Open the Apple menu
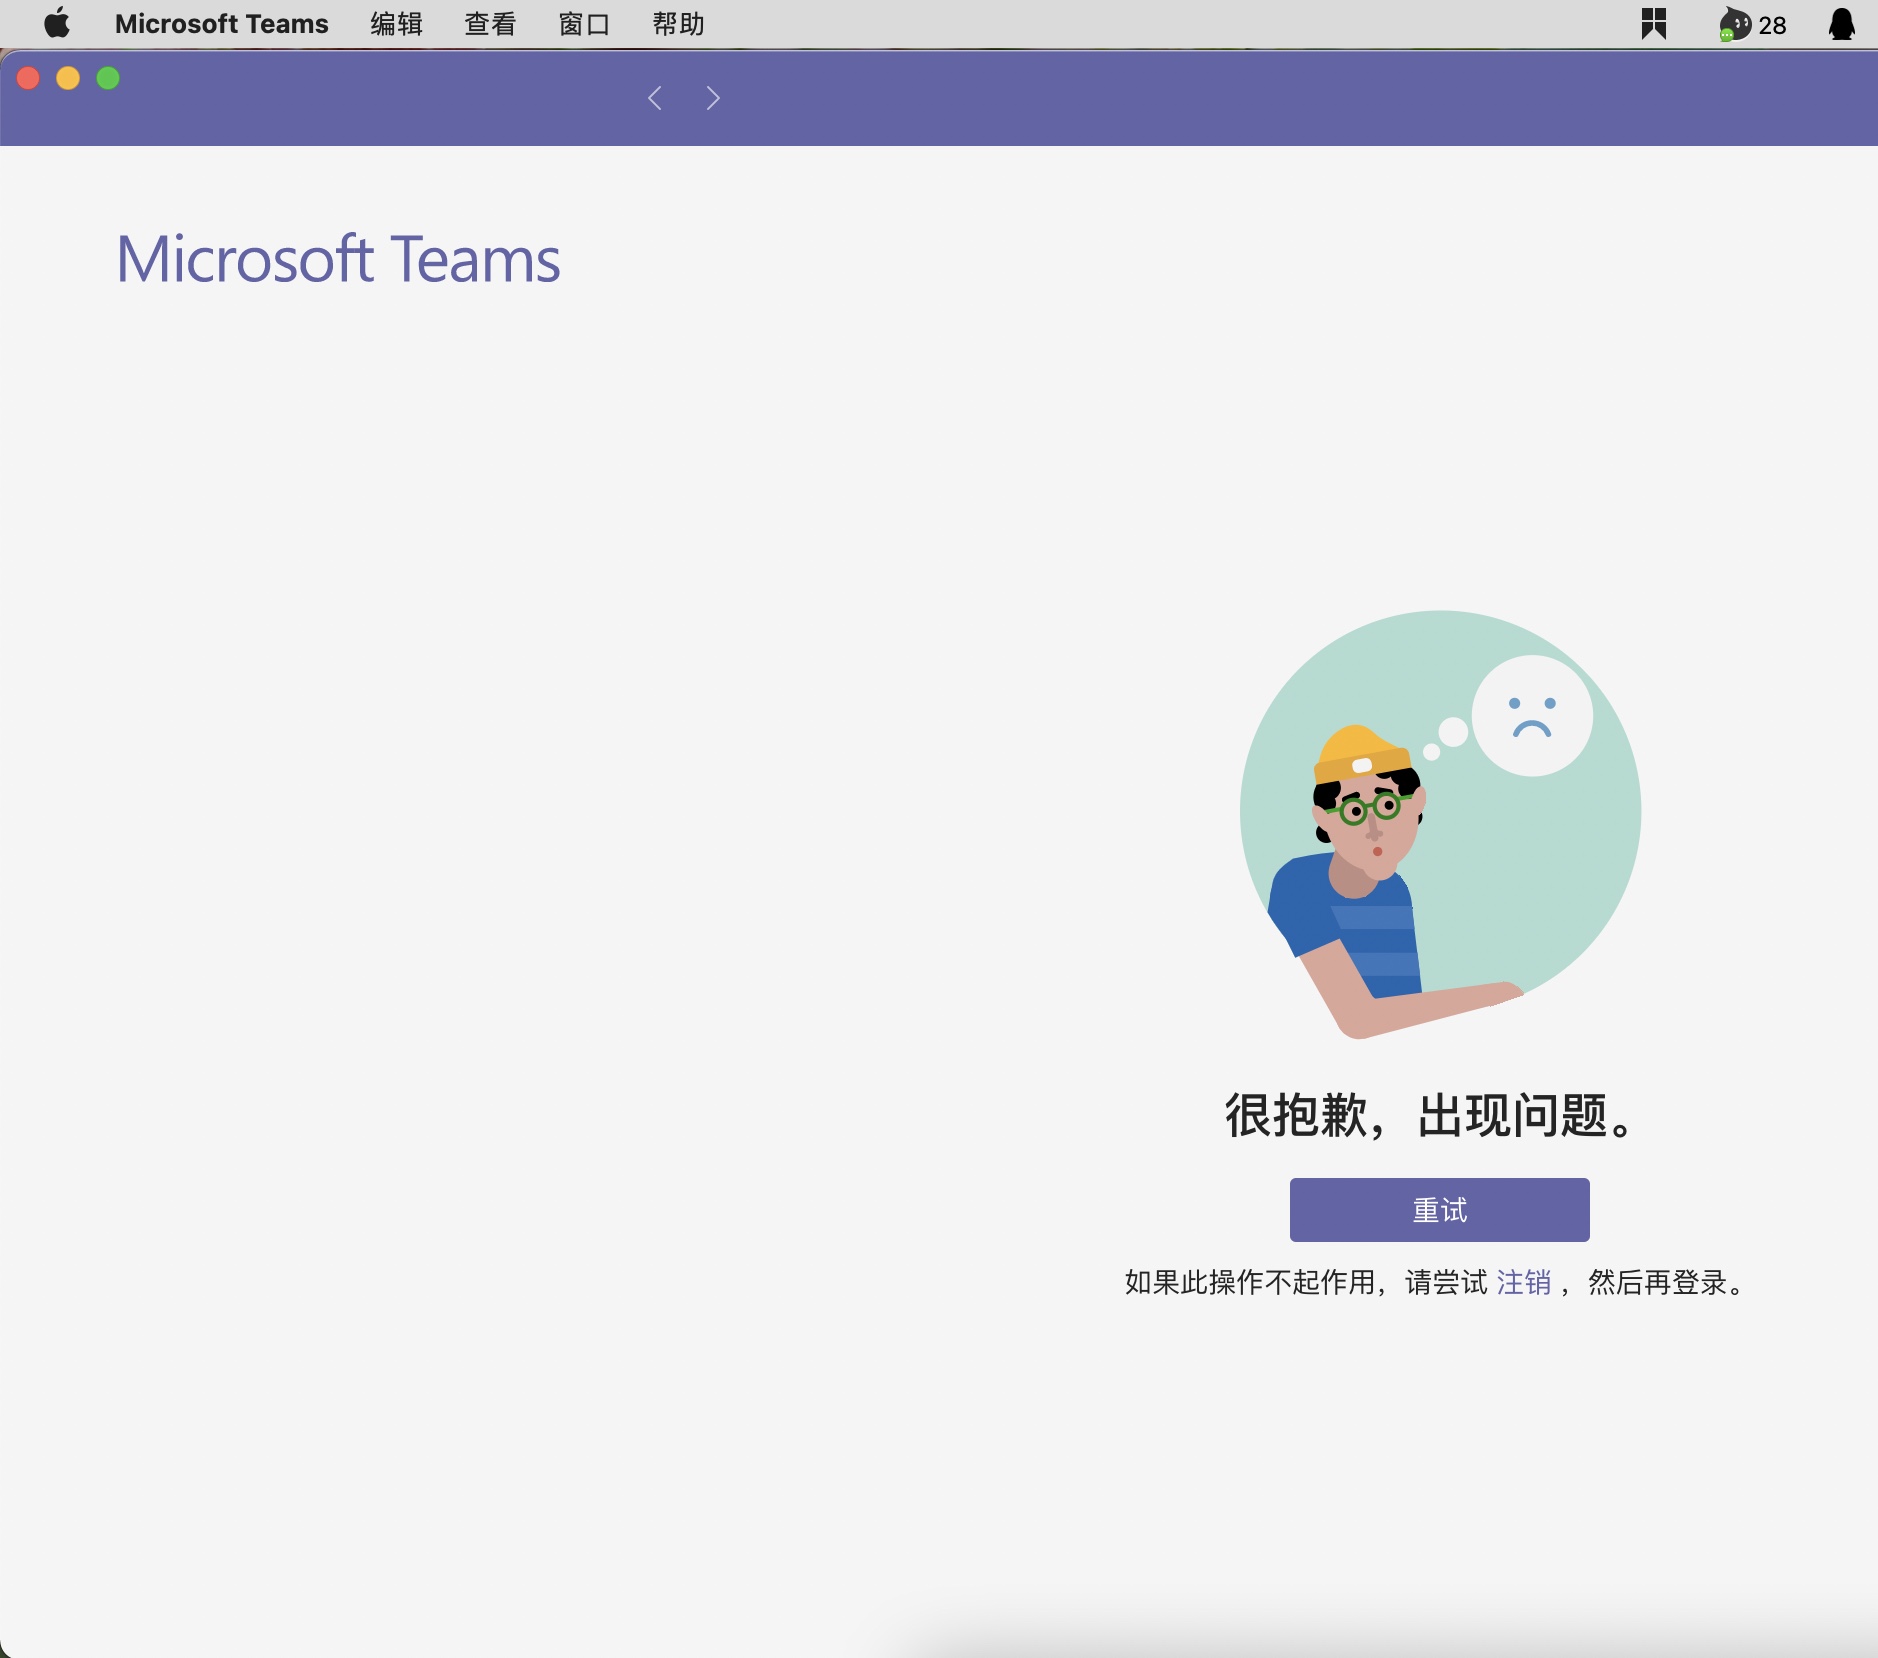This screenshot has height=1658, width=1878. click(x=57, y=23)
